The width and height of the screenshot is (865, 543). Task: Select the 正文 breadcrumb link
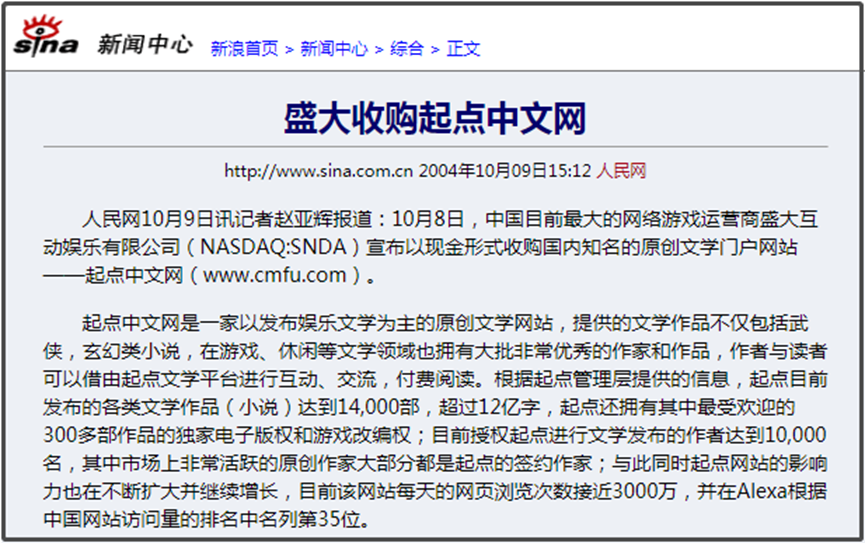click(x=463, y=49)
